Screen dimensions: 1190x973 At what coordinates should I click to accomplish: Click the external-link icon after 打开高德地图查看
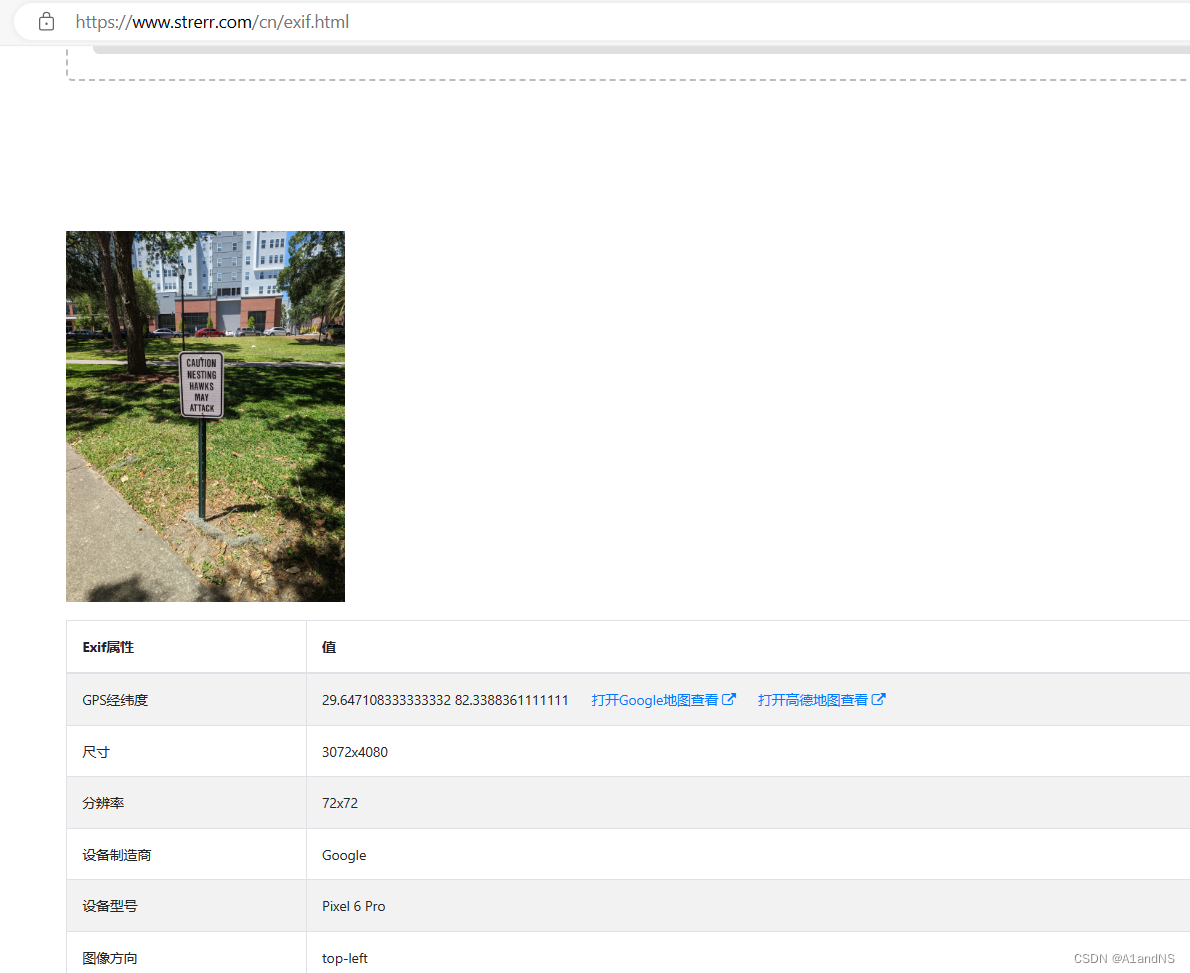click(880, 699)
